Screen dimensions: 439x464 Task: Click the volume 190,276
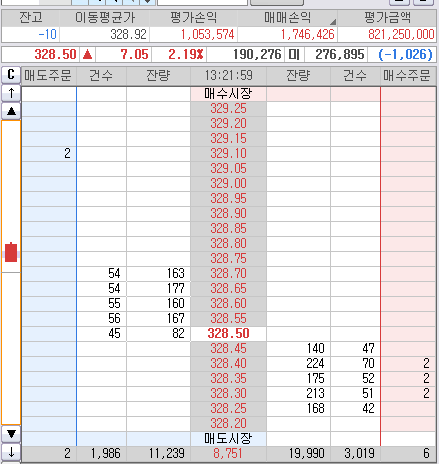pos(257,54)
